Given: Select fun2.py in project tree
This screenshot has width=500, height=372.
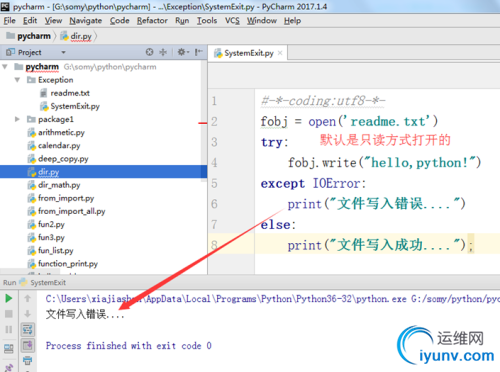Looking at the screenshot, I should (46, 224).
